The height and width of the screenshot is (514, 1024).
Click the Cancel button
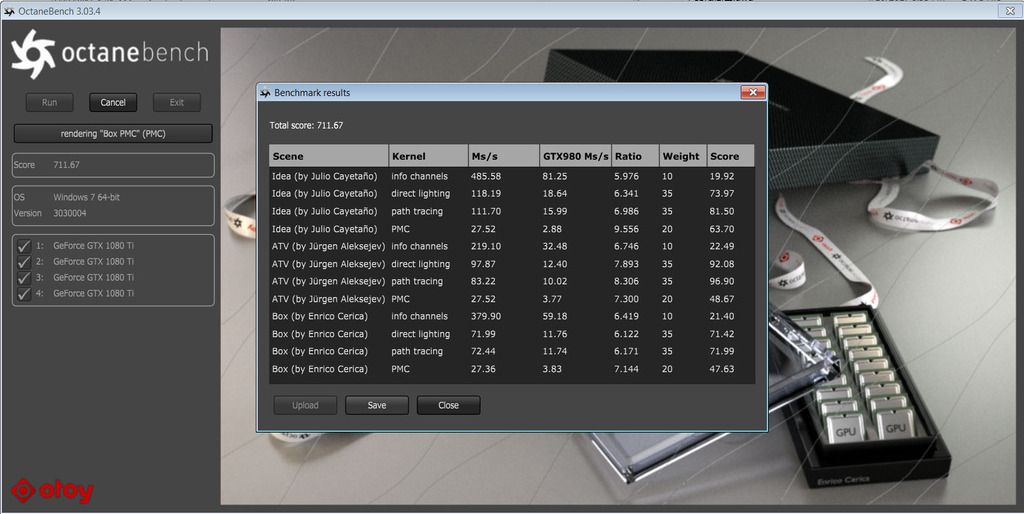113,103
